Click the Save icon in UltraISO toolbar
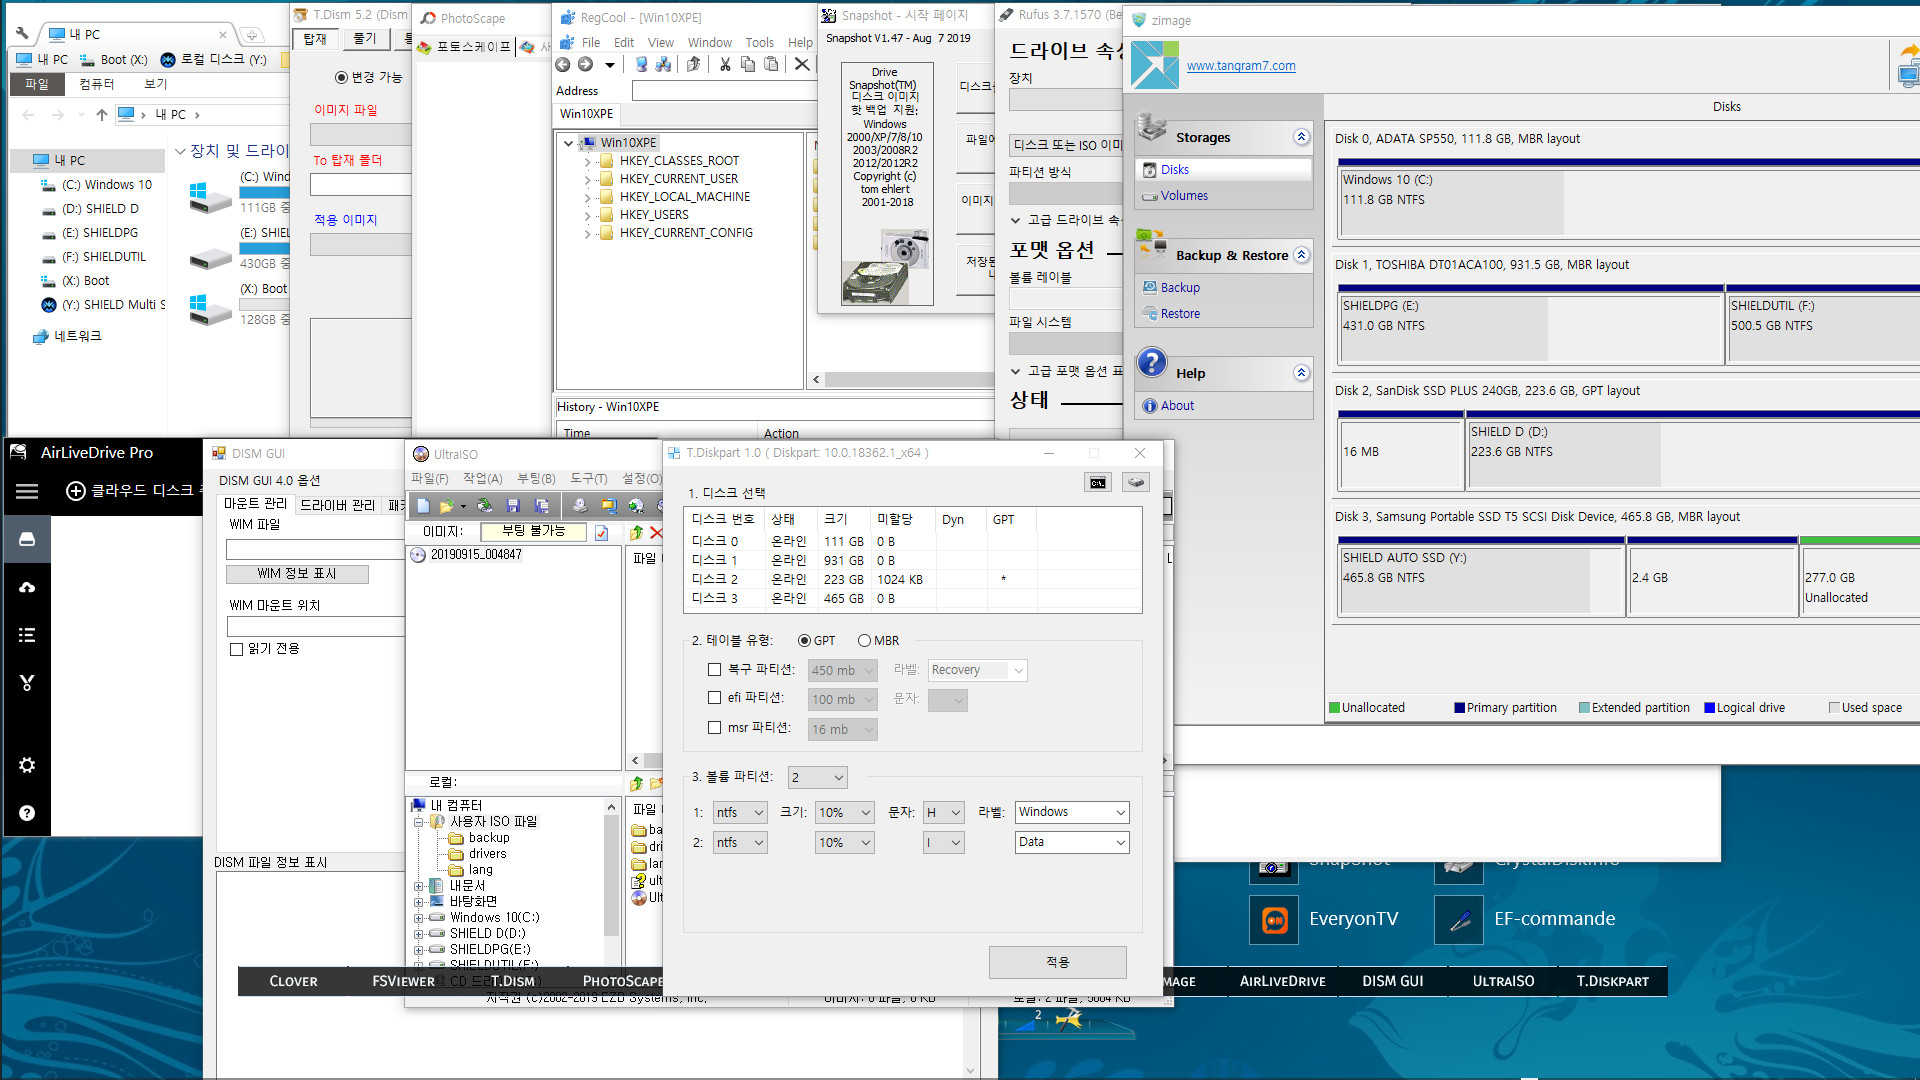The width and height of the screenshot is (1920, 1080). click(513, 506)
